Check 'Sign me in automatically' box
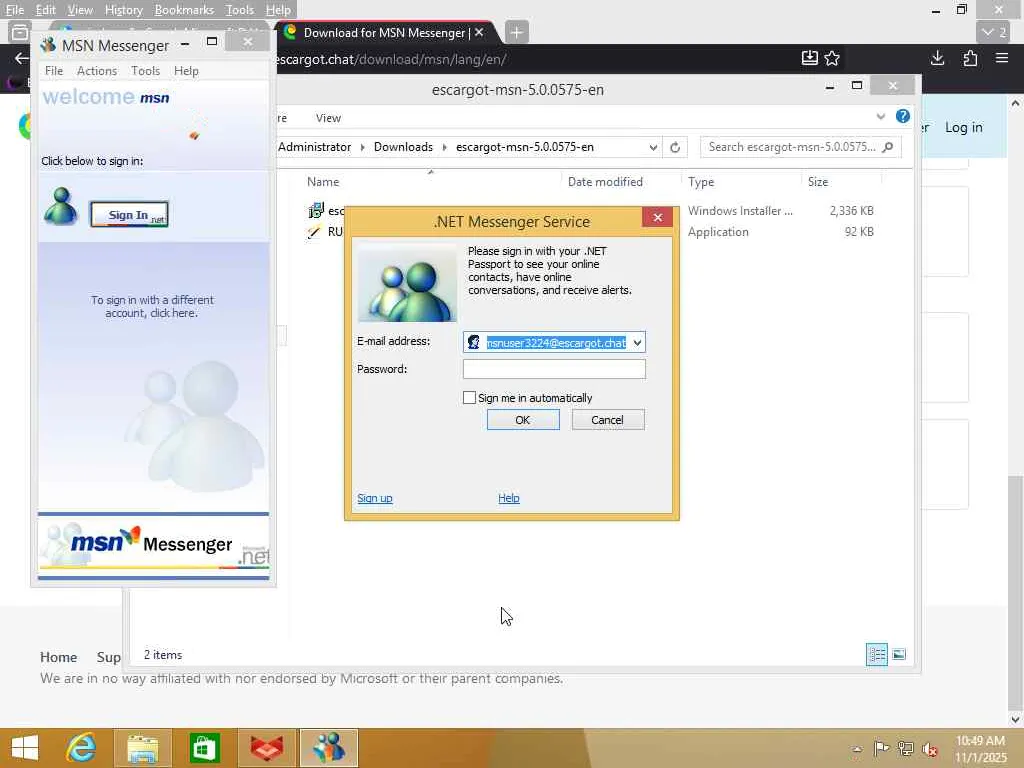Viewport: 1024px width, 768px height. click(469, 398)
